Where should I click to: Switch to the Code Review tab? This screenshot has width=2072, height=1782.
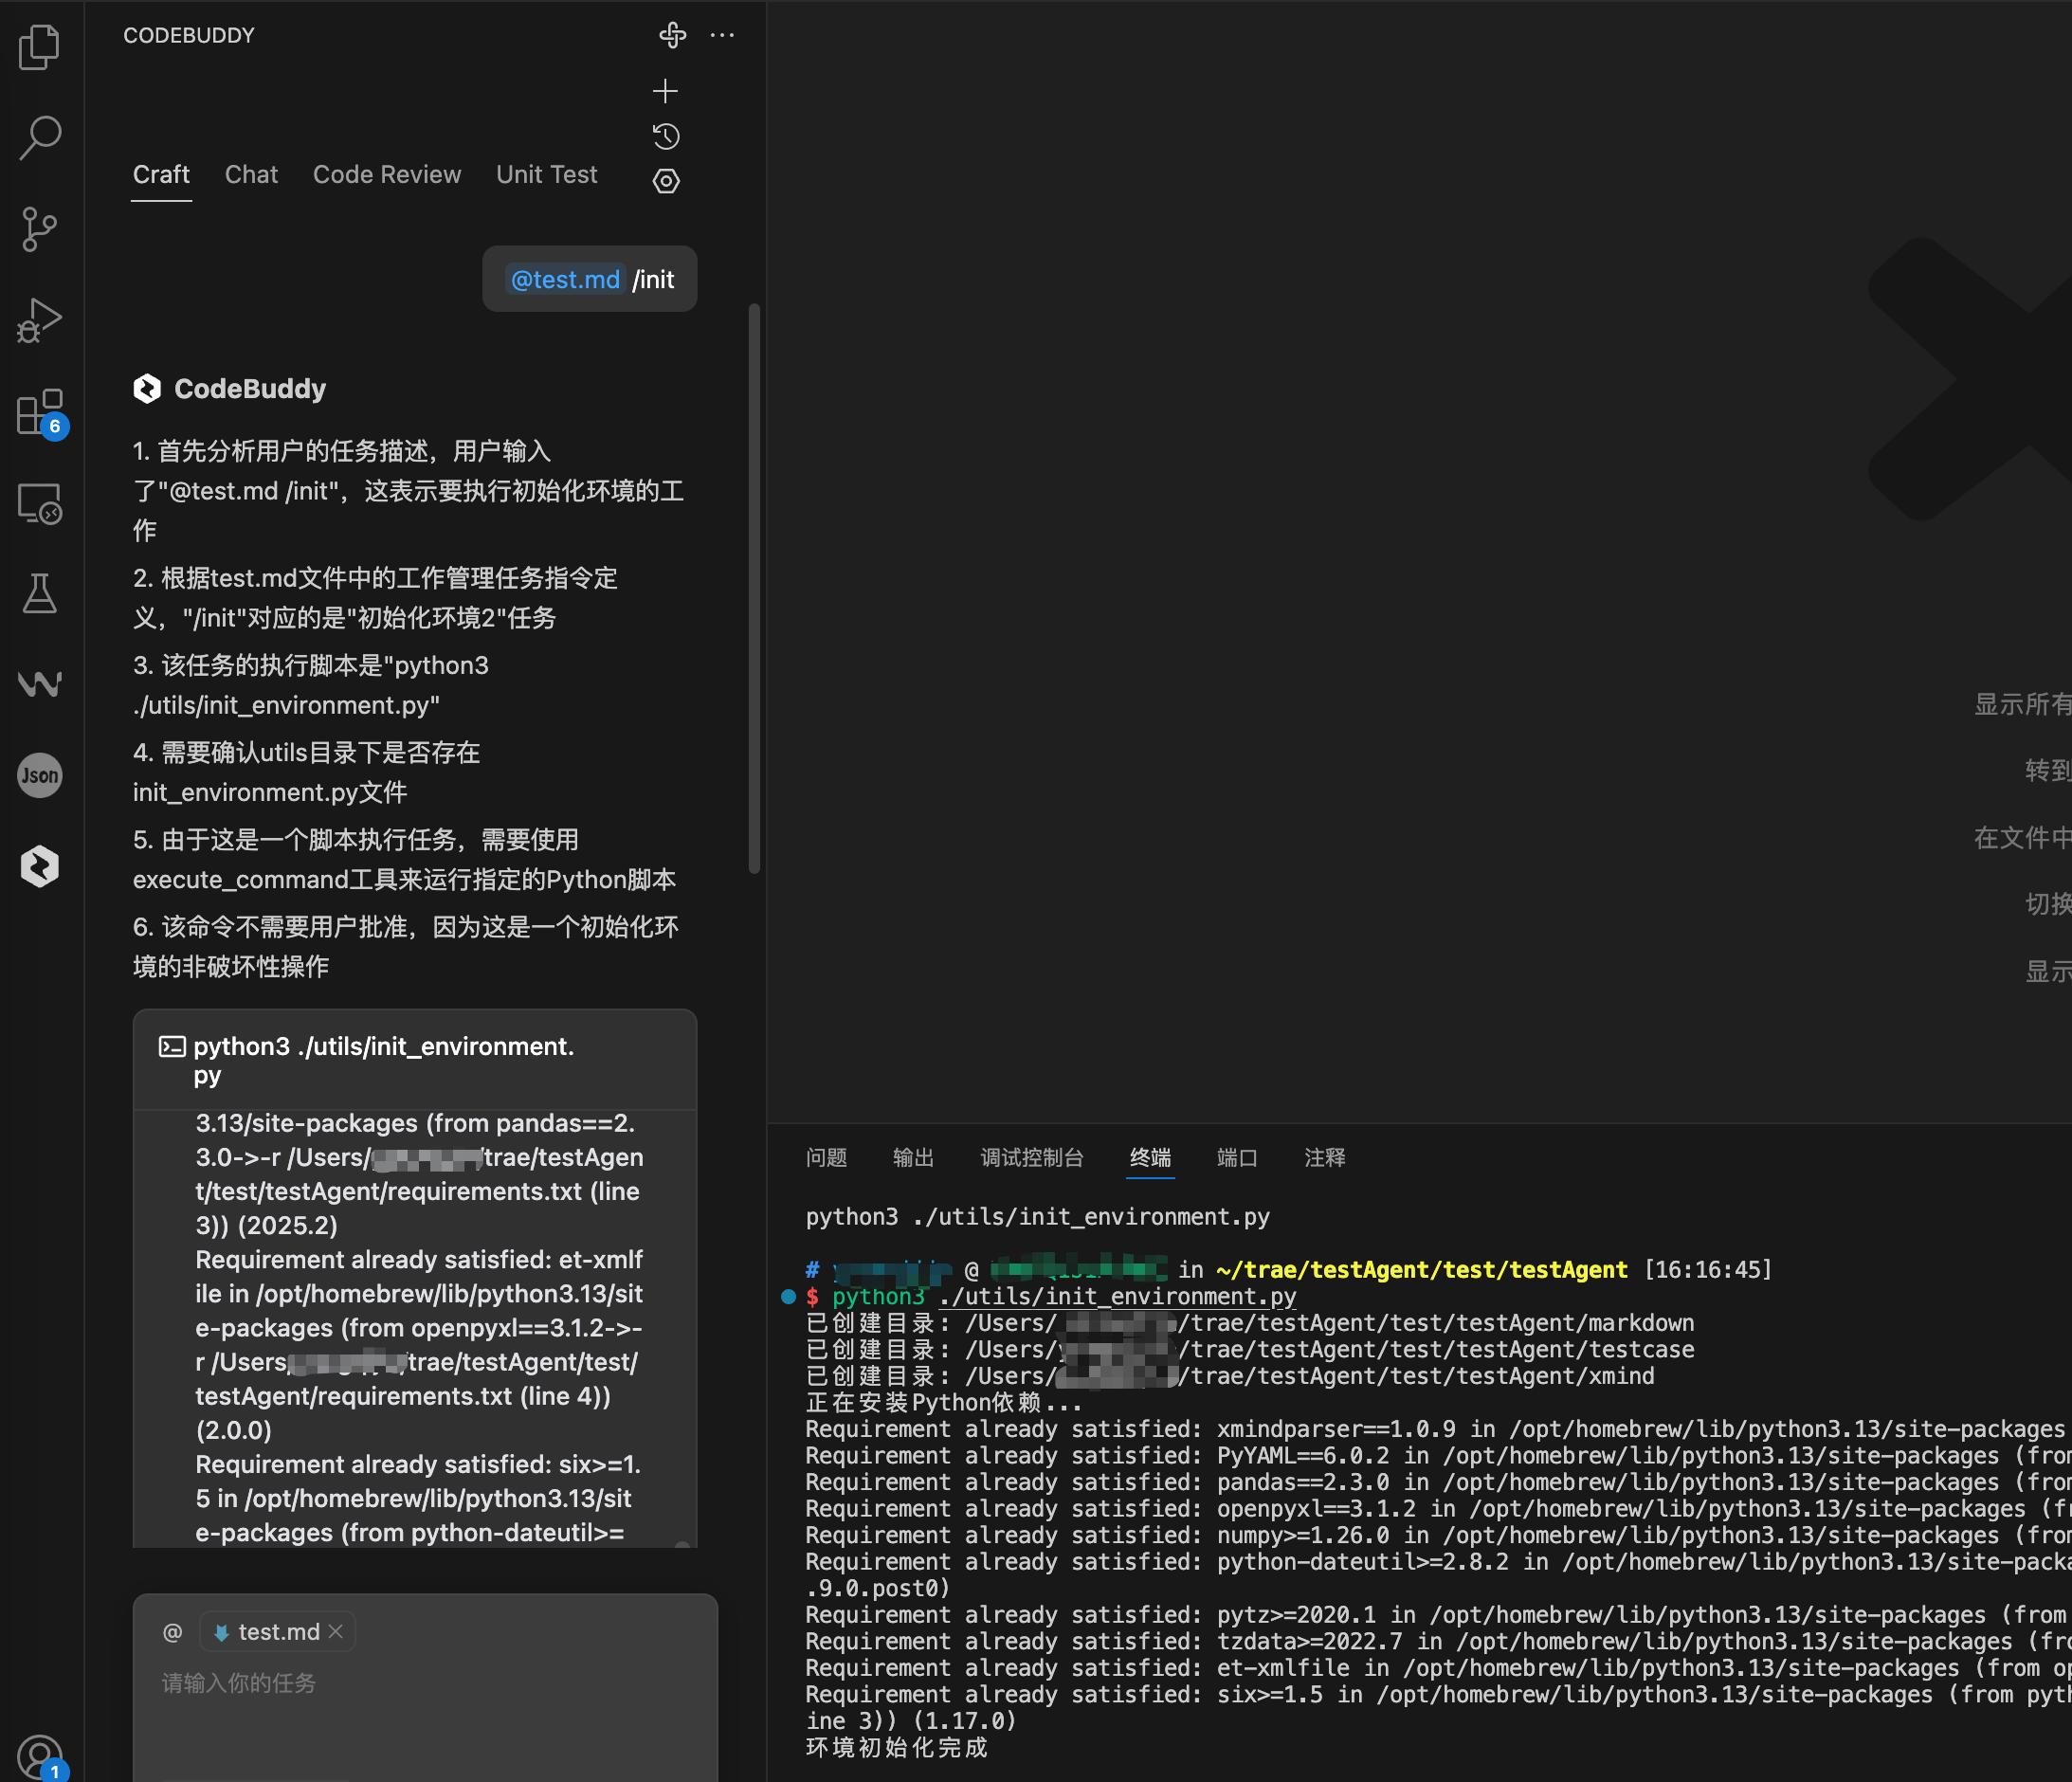tap(387, 175)
